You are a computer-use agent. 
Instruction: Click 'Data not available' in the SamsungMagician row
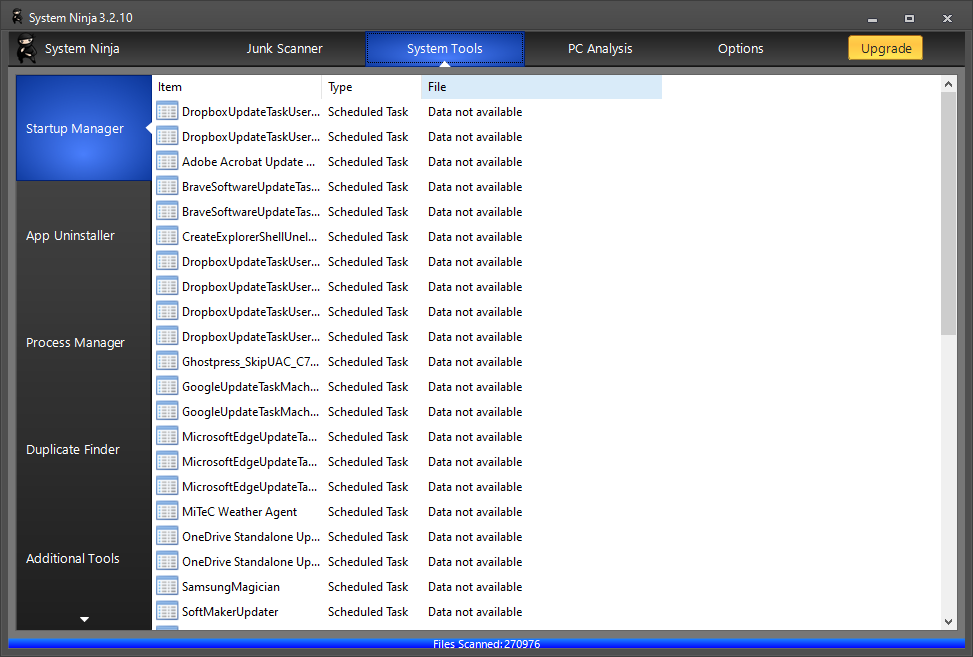pyautogui.click(x=475, y=587)
